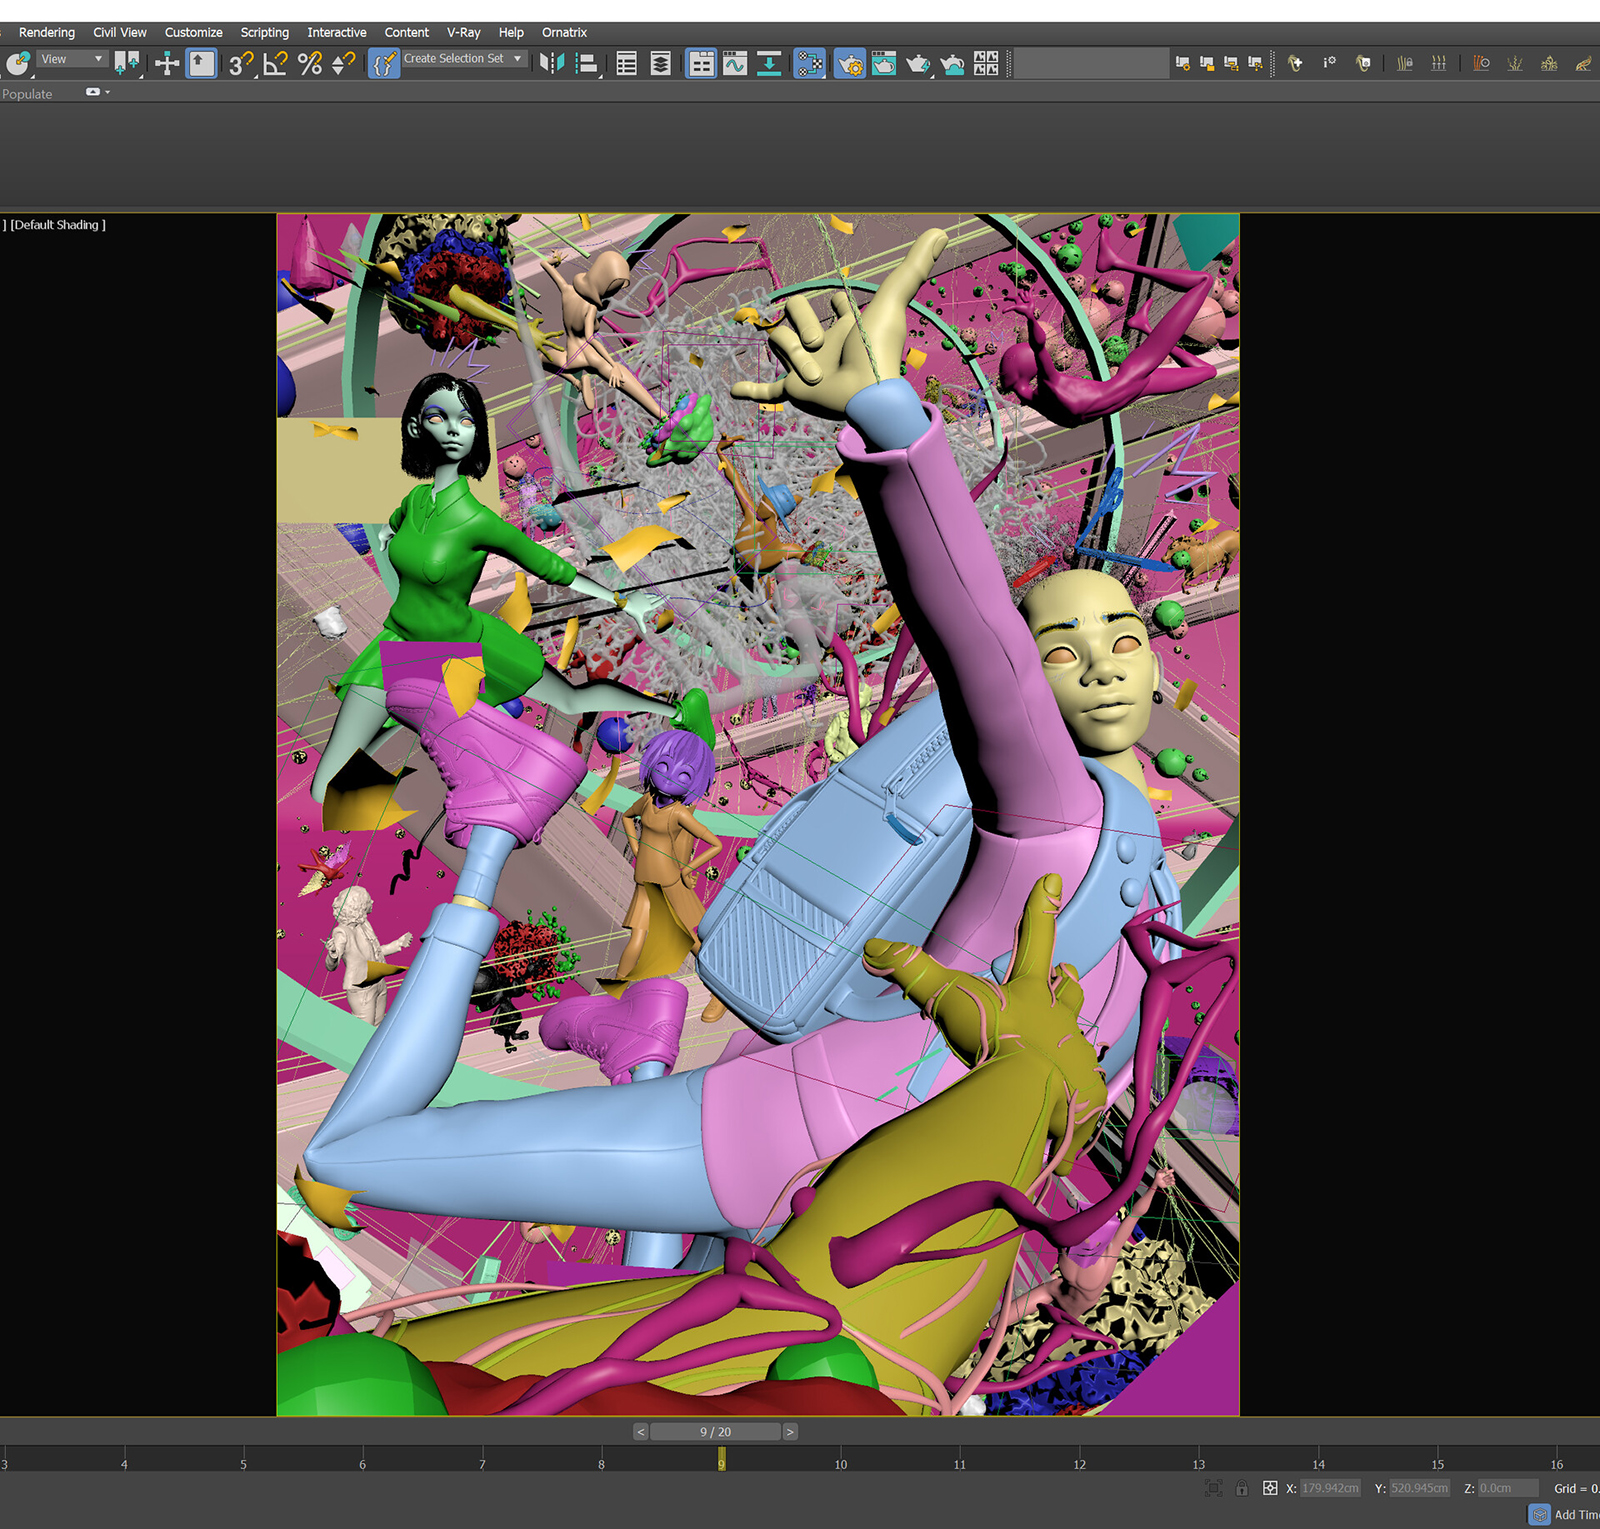Click the time slider showing 9 / 20
Viewport: 1600px width, 1529px height.
pos(715,1432)
